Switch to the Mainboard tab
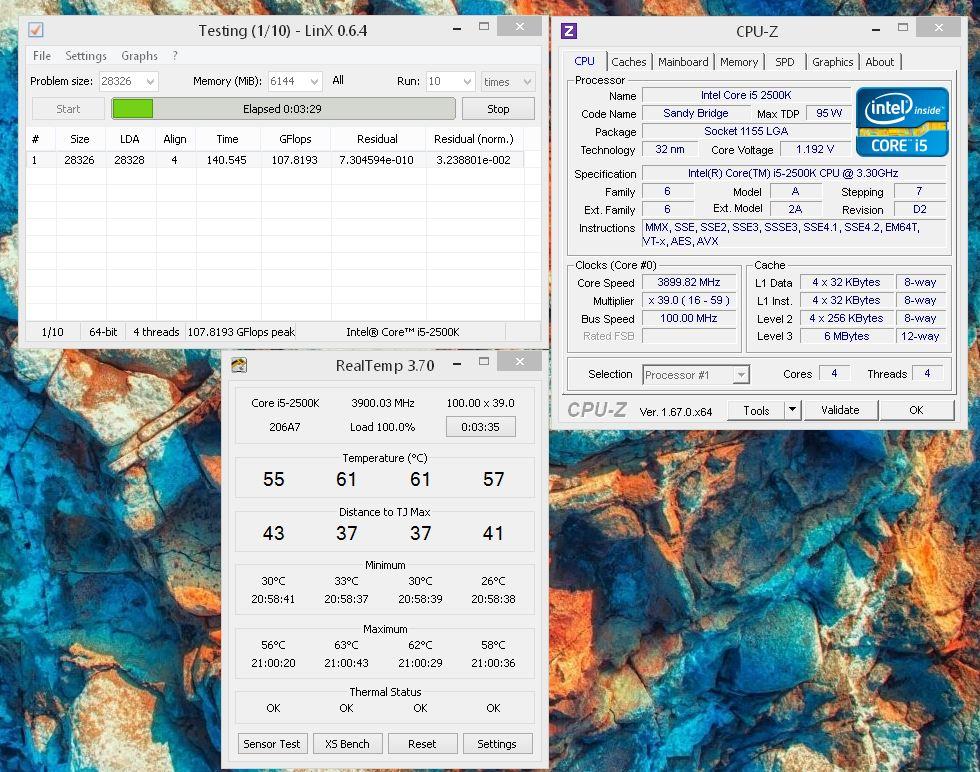This screenshot has height=772, width=980. 683,62
